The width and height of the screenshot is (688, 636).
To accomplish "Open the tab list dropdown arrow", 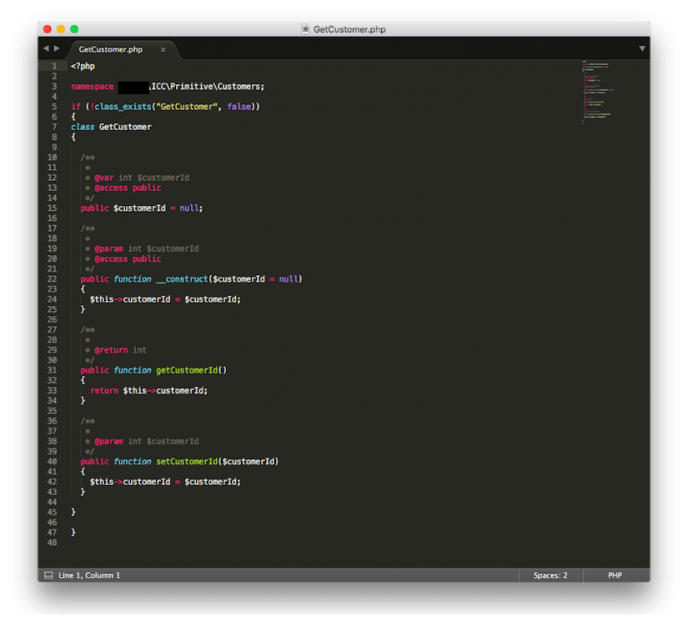I will [x=642, y=49].
